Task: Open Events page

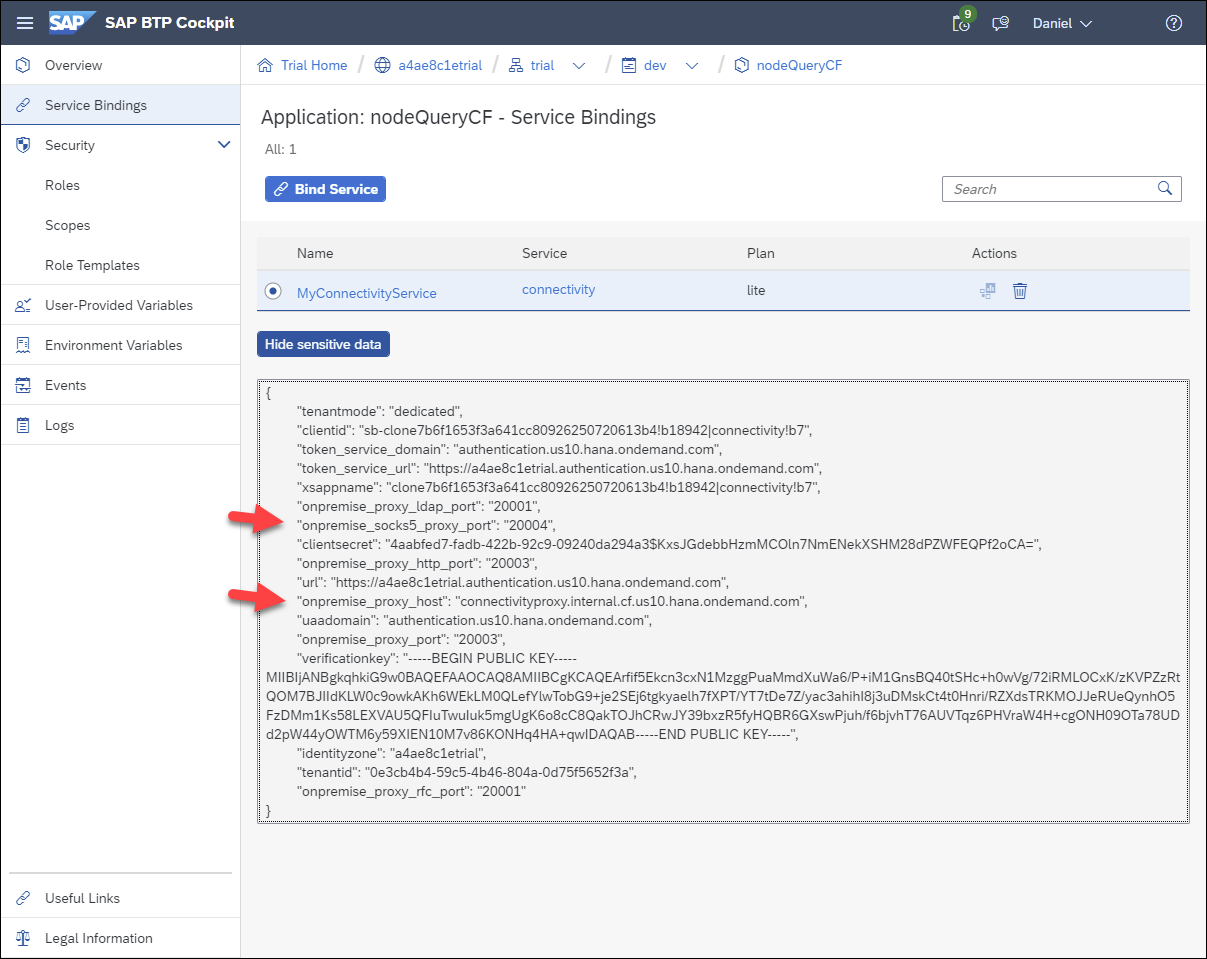Action: (x=66, y=385)
